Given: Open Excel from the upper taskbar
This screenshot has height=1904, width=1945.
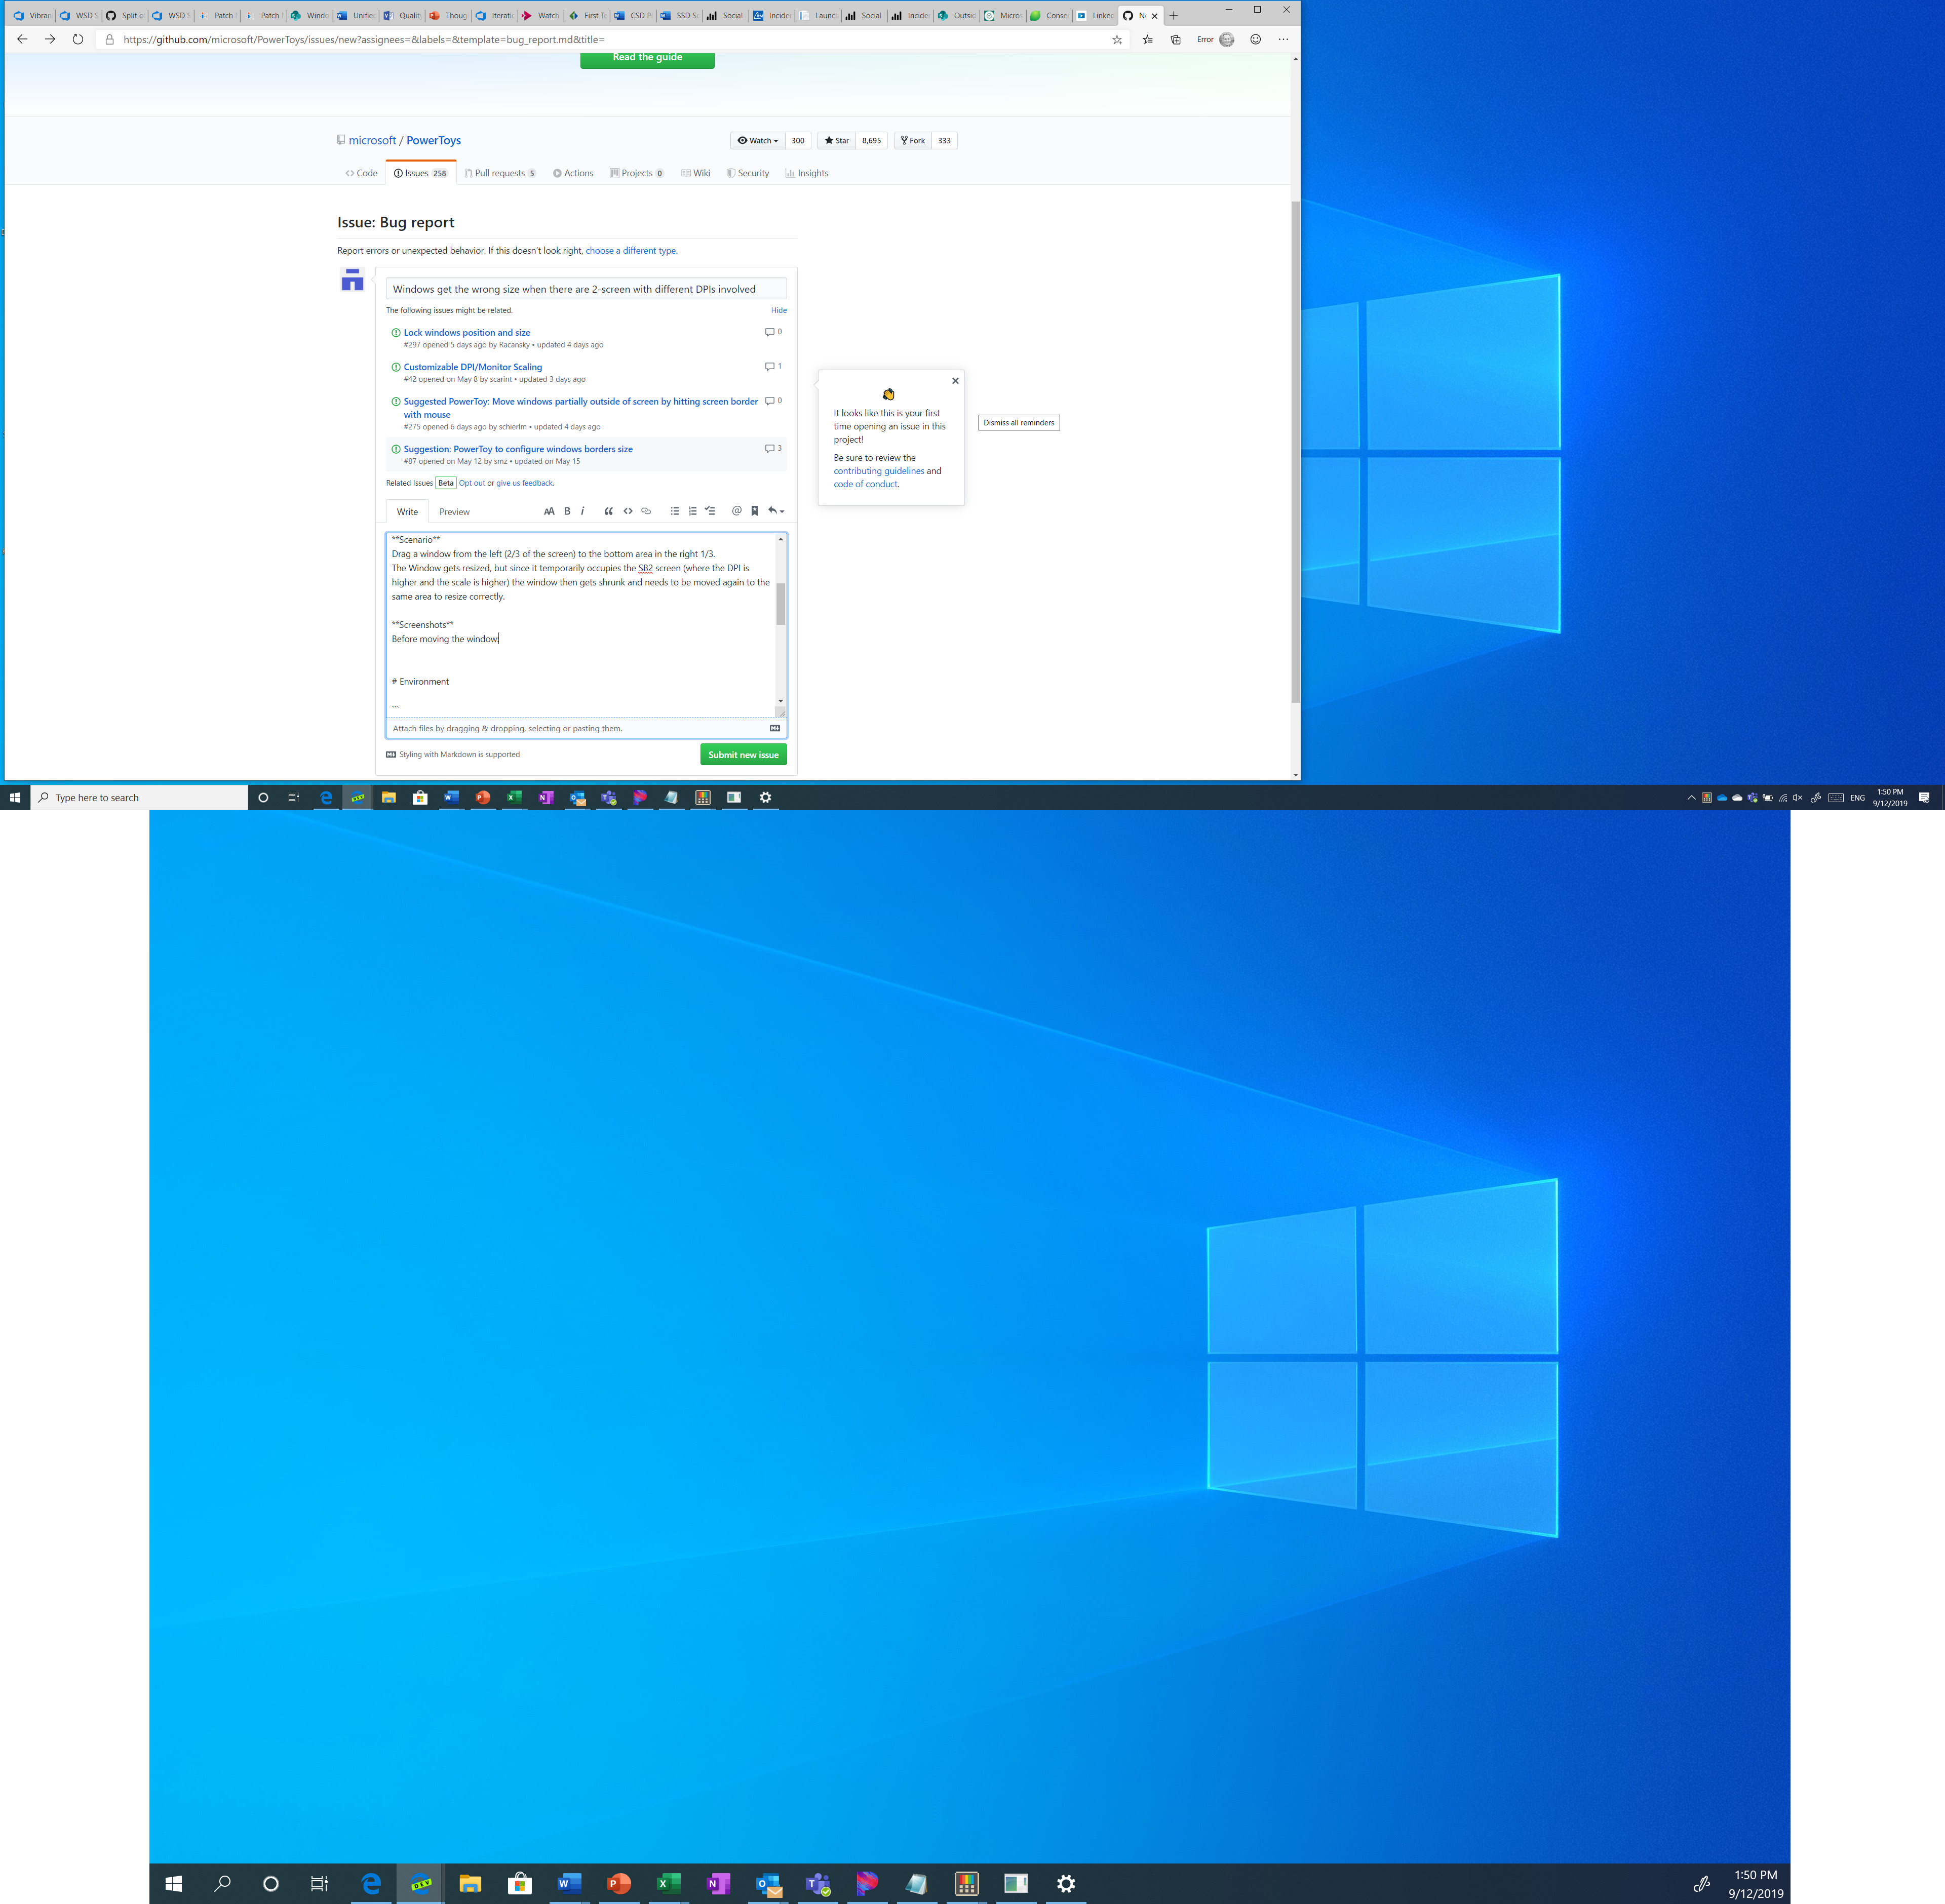Looking at the screenshot, I should pyautogui.click(x=514, y=798).
